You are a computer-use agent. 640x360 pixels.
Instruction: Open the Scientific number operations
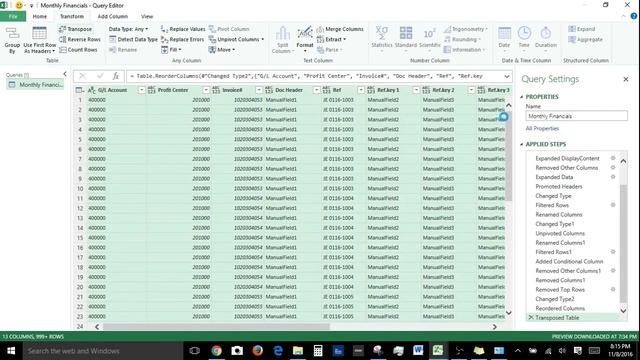[429, 39]
